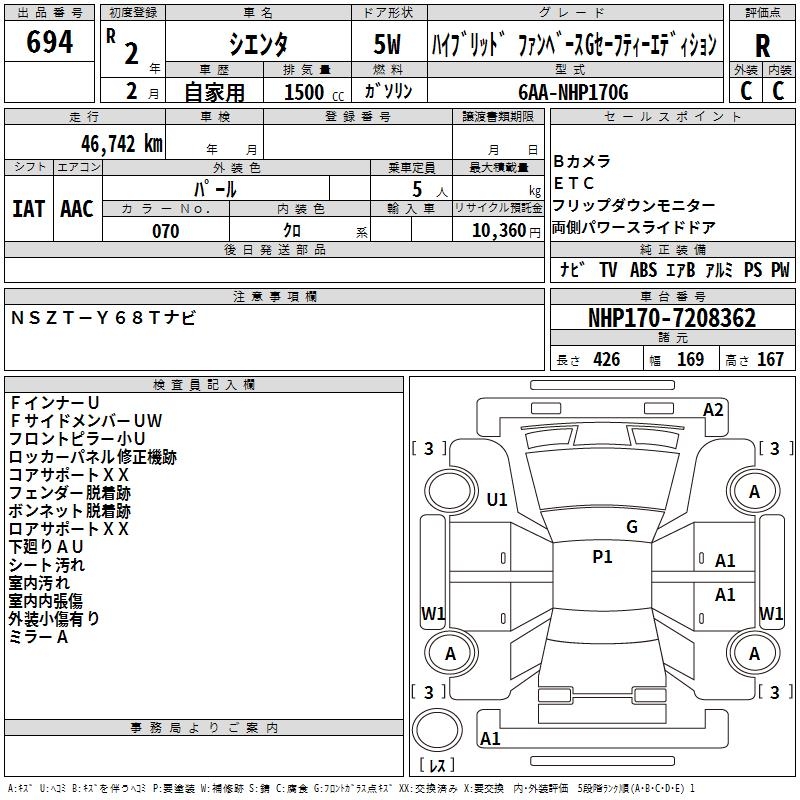Click front right wheel A mark
Viewport: 800px width, 800px height.
pos(754,492)
